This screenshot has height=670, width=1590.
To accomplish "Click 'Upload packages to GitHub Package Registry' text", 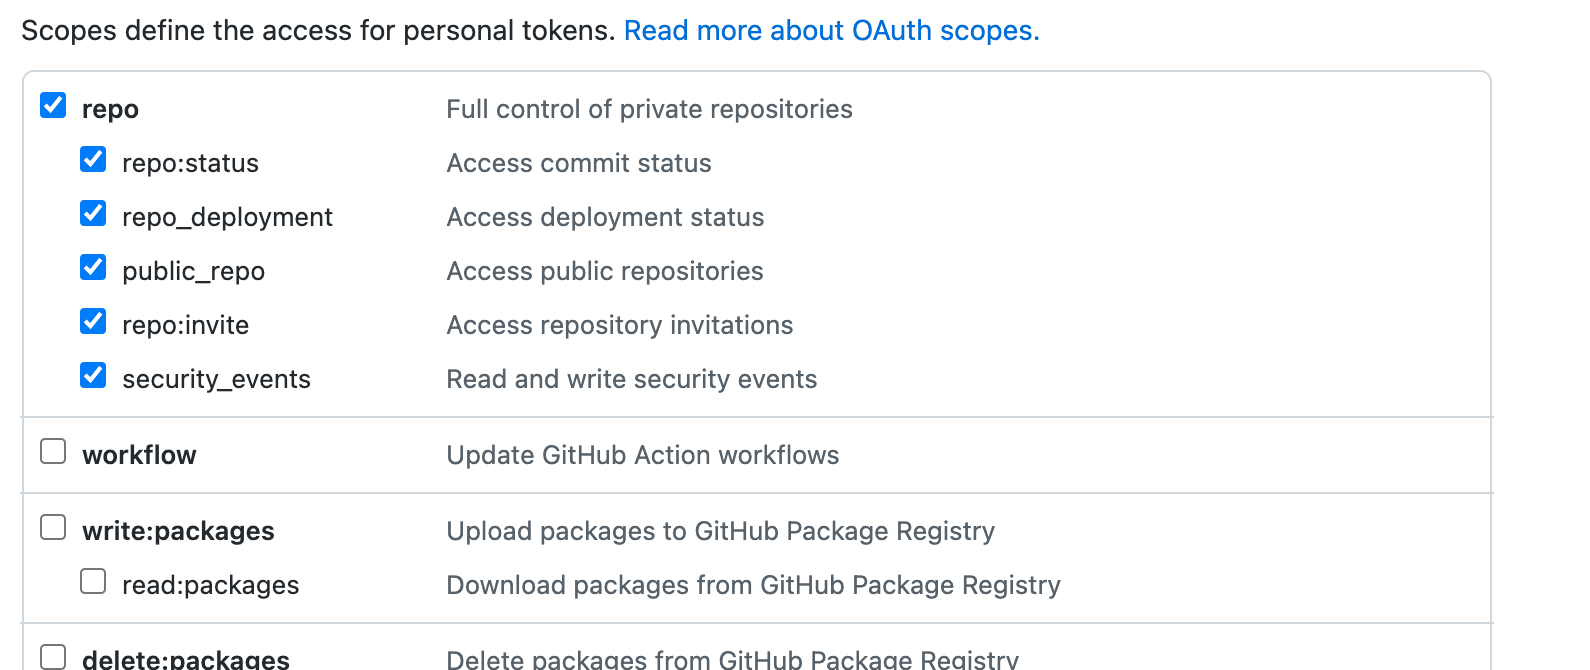I will pos(720,531).
